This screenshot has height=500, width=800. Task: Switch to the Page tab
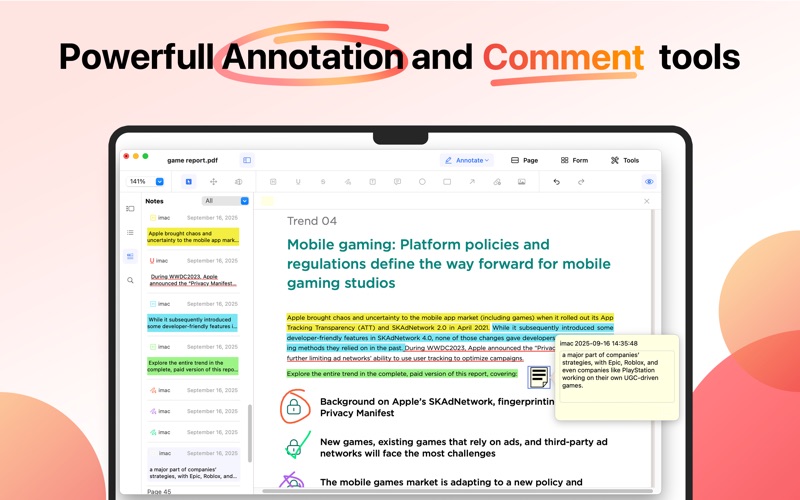coord(524,160)
